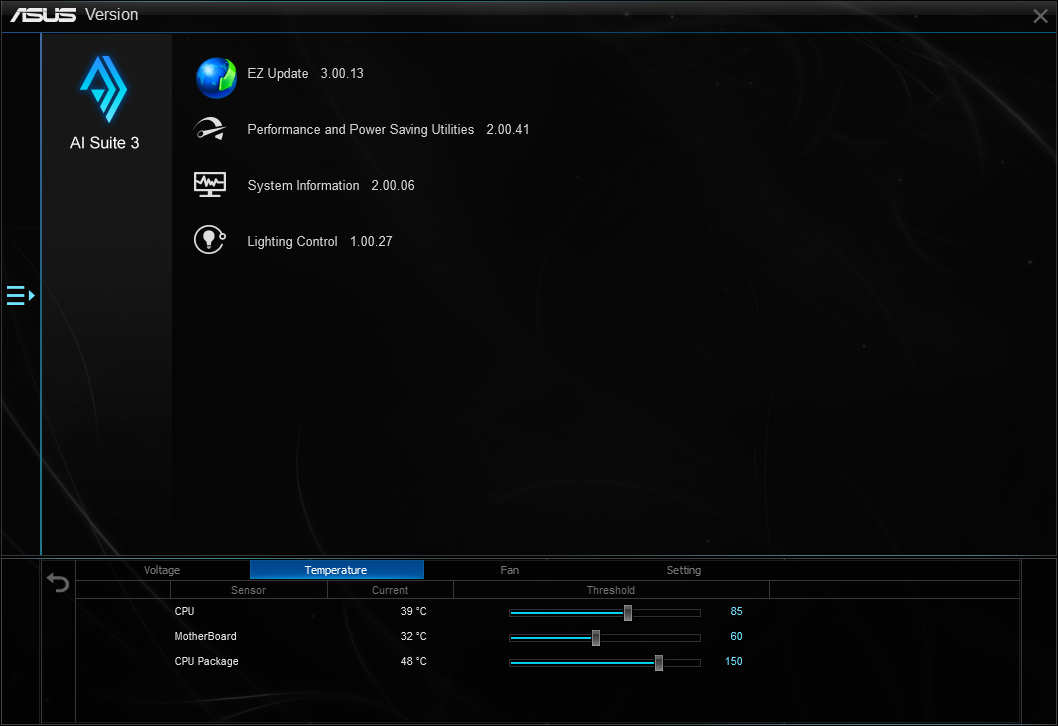1058x726 pixels.
Task: Click the CPU Package sensor row label
Action: pos(206,661)
